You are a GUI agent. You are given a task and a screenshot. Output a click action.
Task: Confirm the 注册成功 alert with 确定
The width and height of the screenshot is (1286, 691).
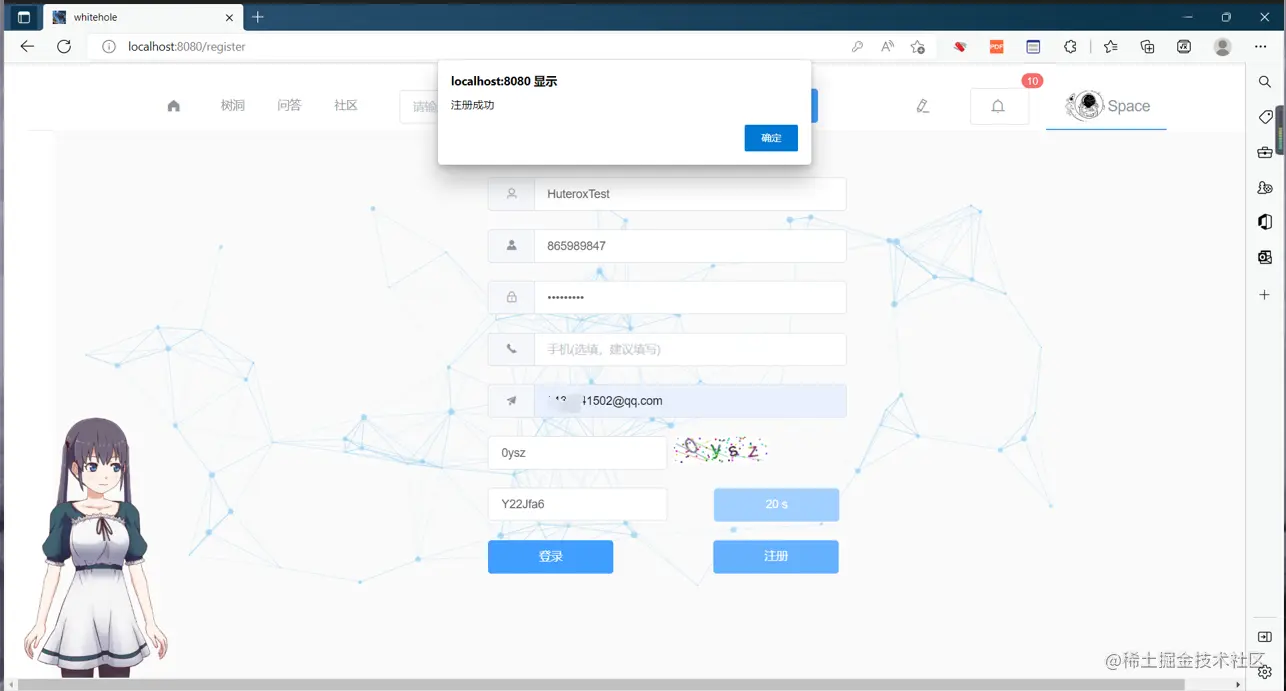771,138
